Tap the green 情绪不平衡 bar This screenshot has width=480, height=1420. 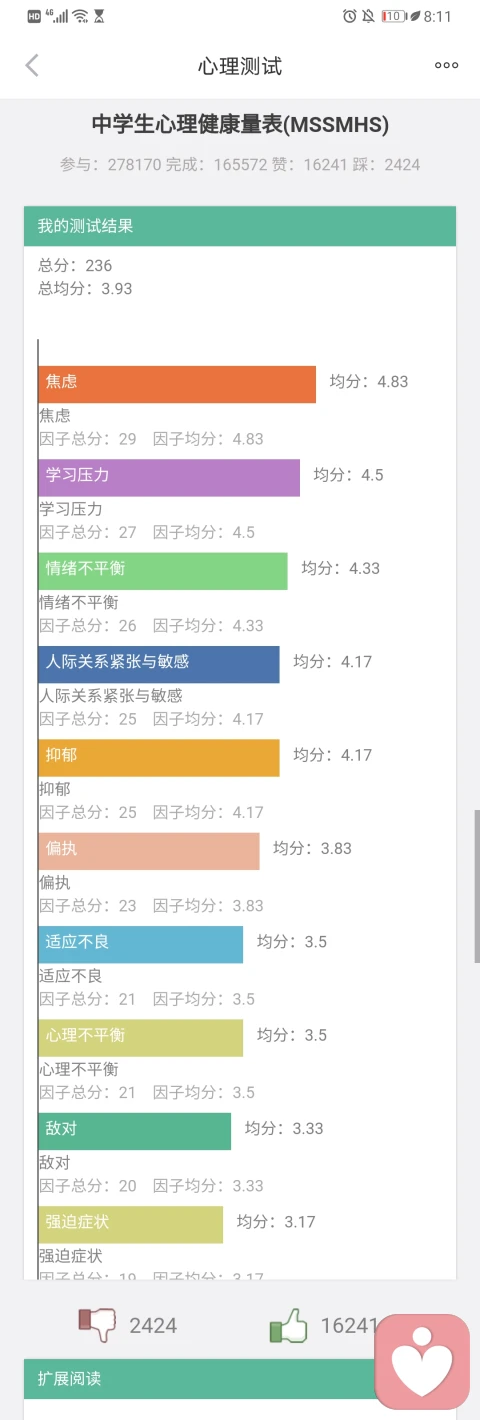click(x=163, y=571)
